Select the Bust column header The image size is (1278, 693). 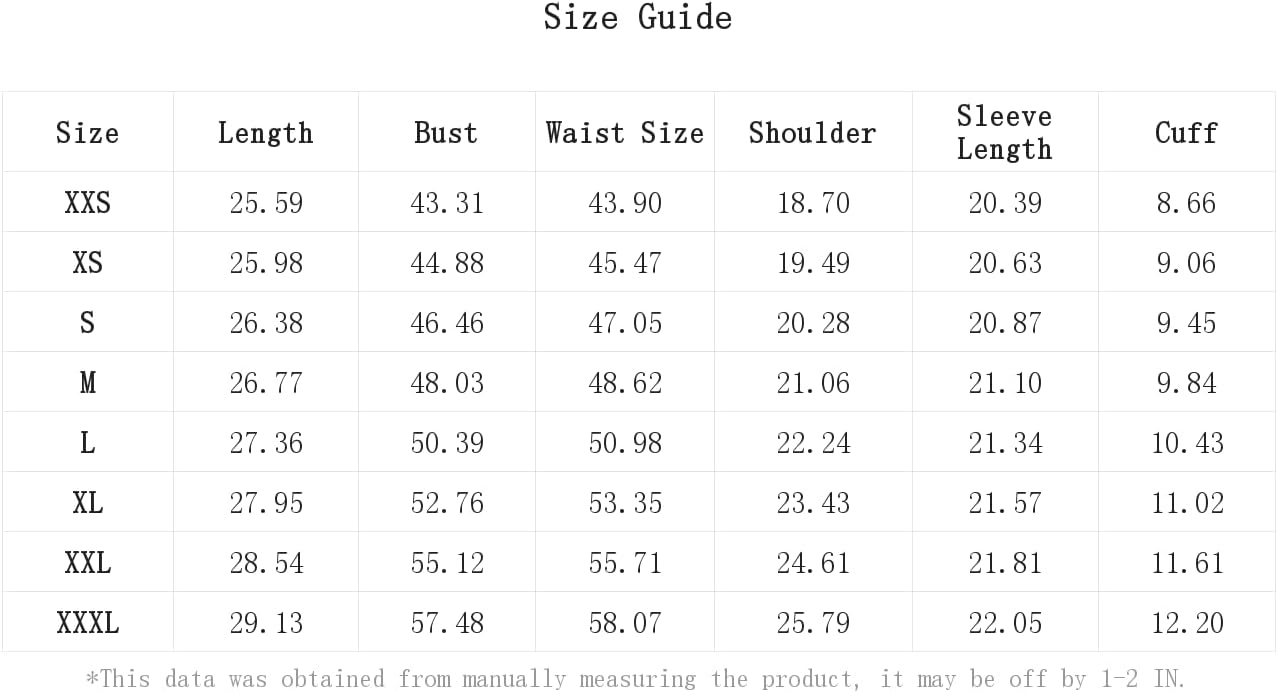[x=446, y=132]
